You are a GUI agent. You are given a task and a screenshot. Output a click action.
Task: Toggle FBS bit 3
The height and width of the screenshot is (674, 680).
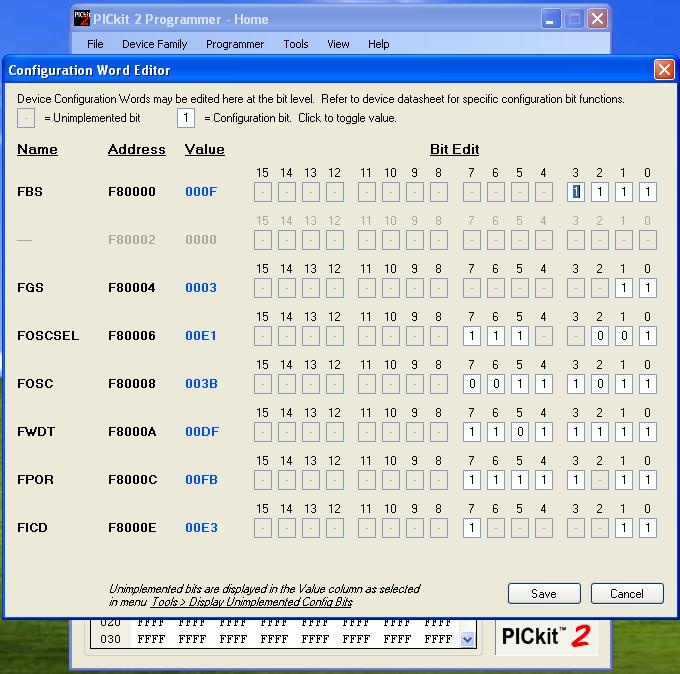click(575, 192)
